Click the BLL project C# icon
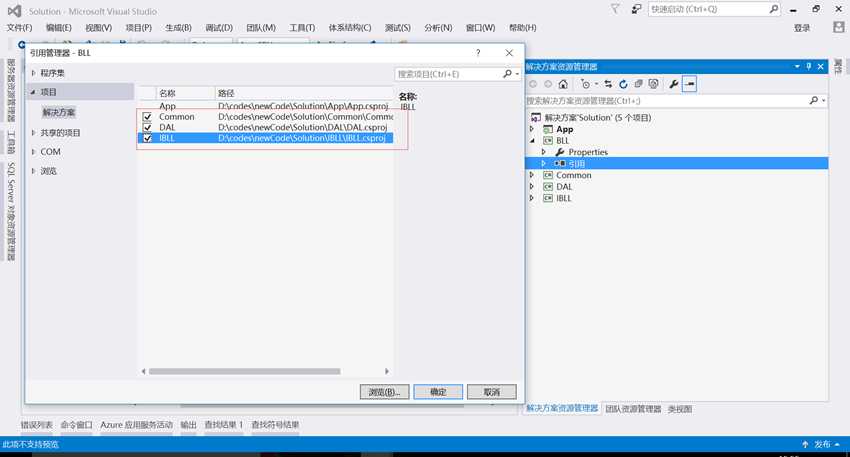Screen dimensions: 850x457 point(548,140)
